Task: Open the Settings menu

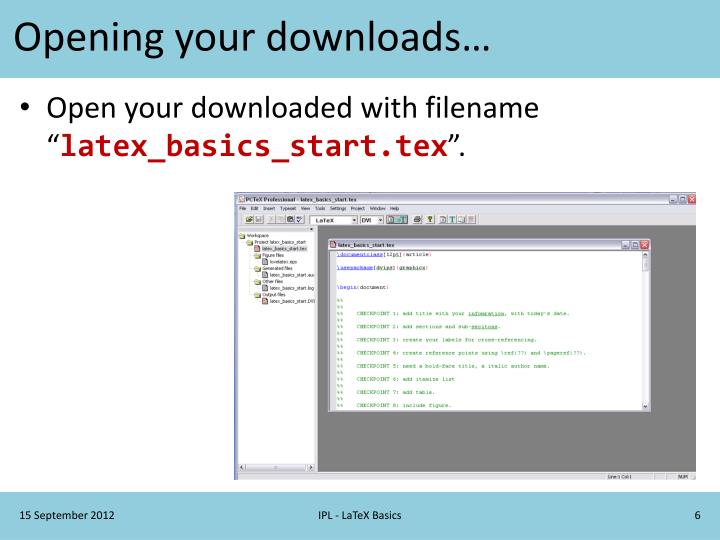Action: click(338, 208)
